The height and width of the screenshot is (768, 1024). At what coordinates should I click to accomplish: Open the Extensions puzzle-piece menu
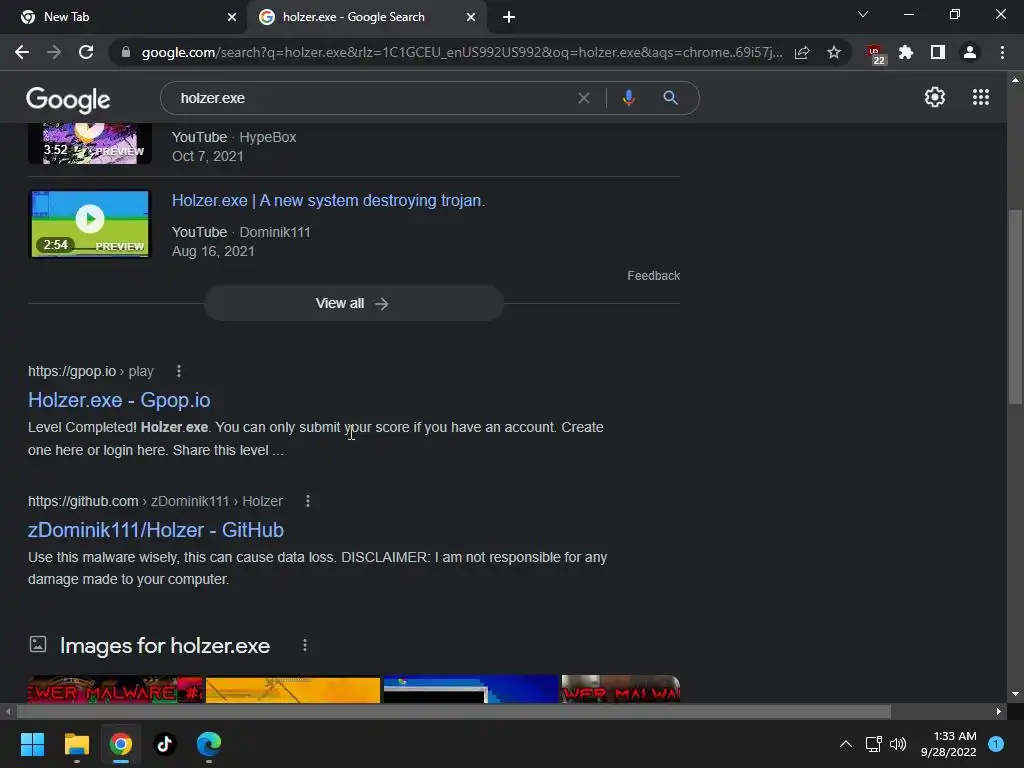coord(906,52)
